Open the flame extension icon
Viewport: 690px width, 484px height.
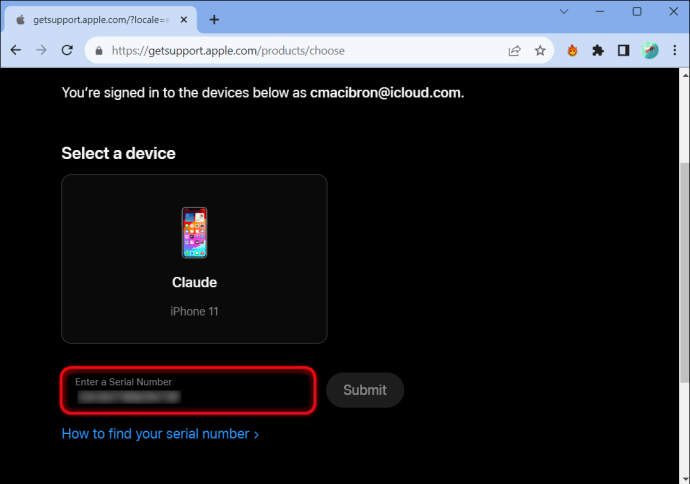572,50
